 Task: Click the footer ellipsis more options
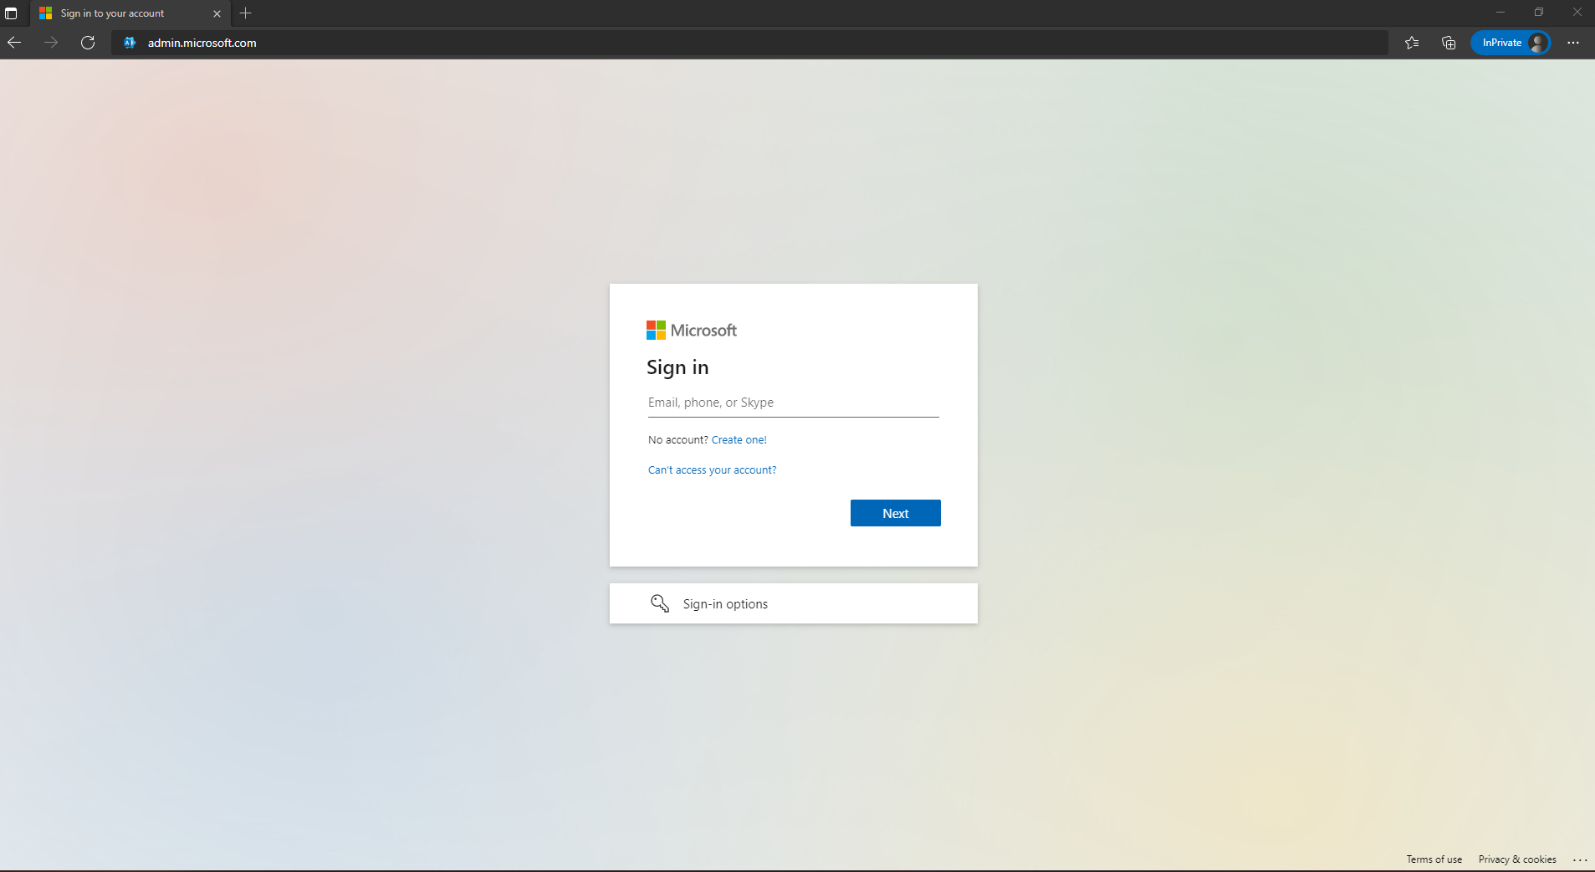point(1580,859)
